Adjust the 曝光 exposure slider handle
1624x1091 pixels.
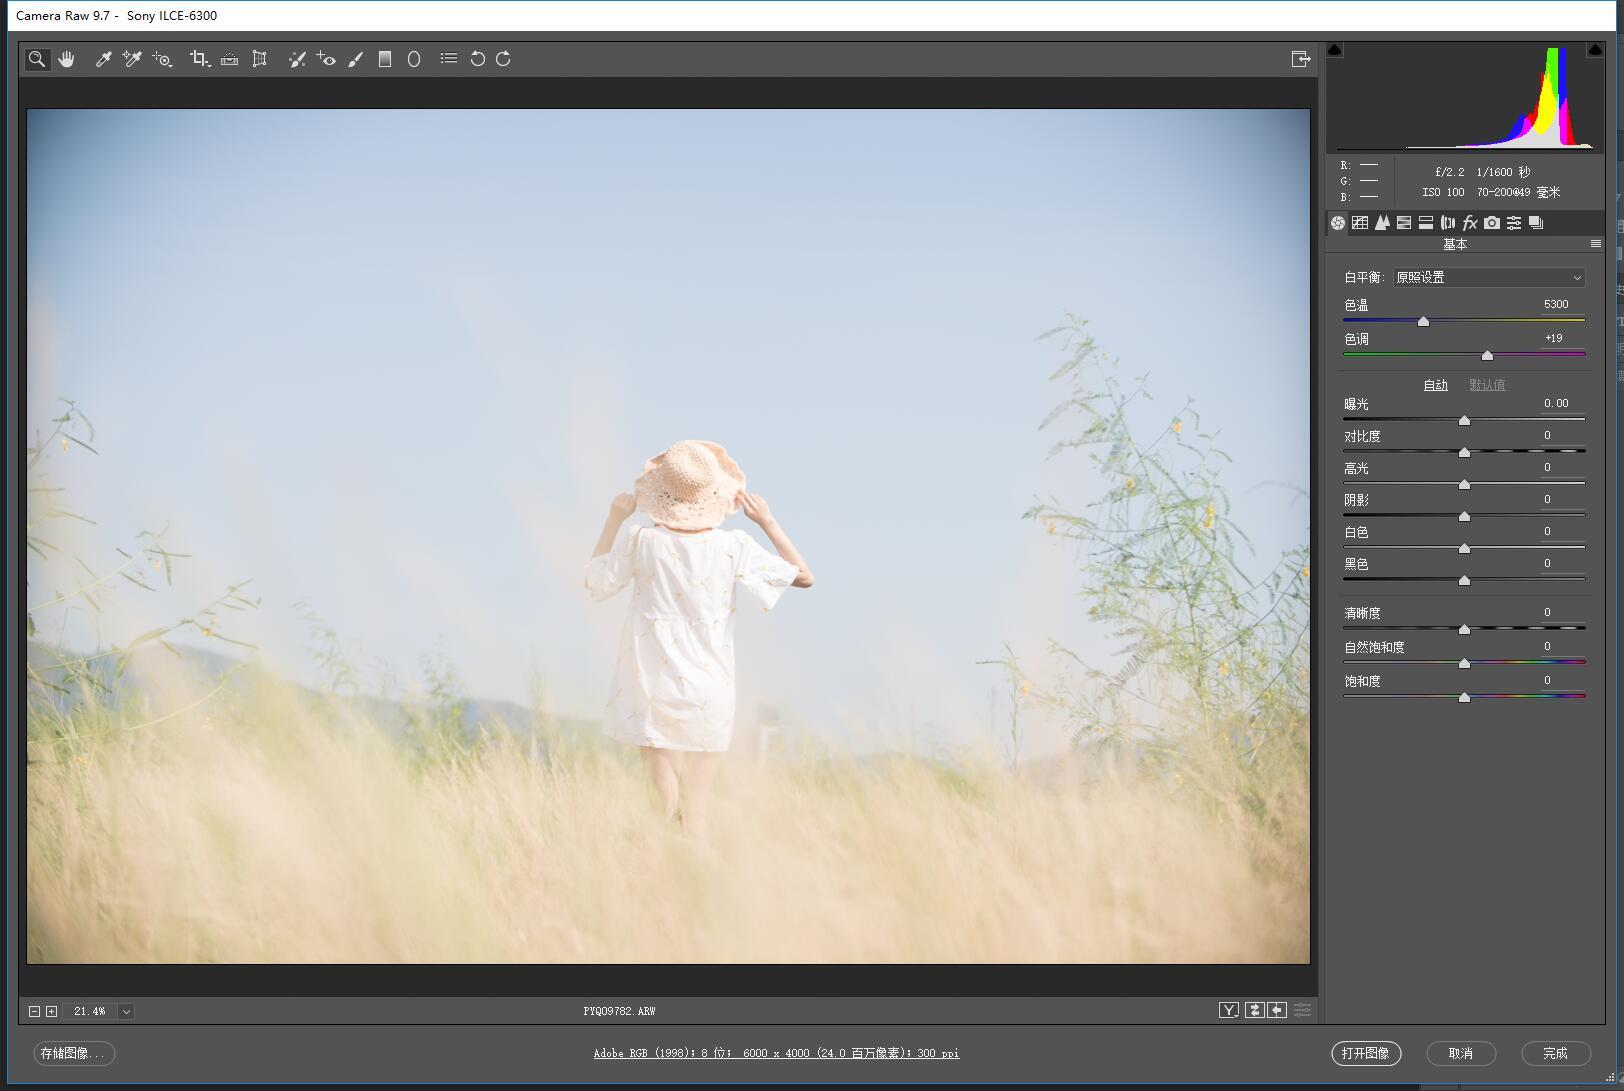[x=1464, y=421]
